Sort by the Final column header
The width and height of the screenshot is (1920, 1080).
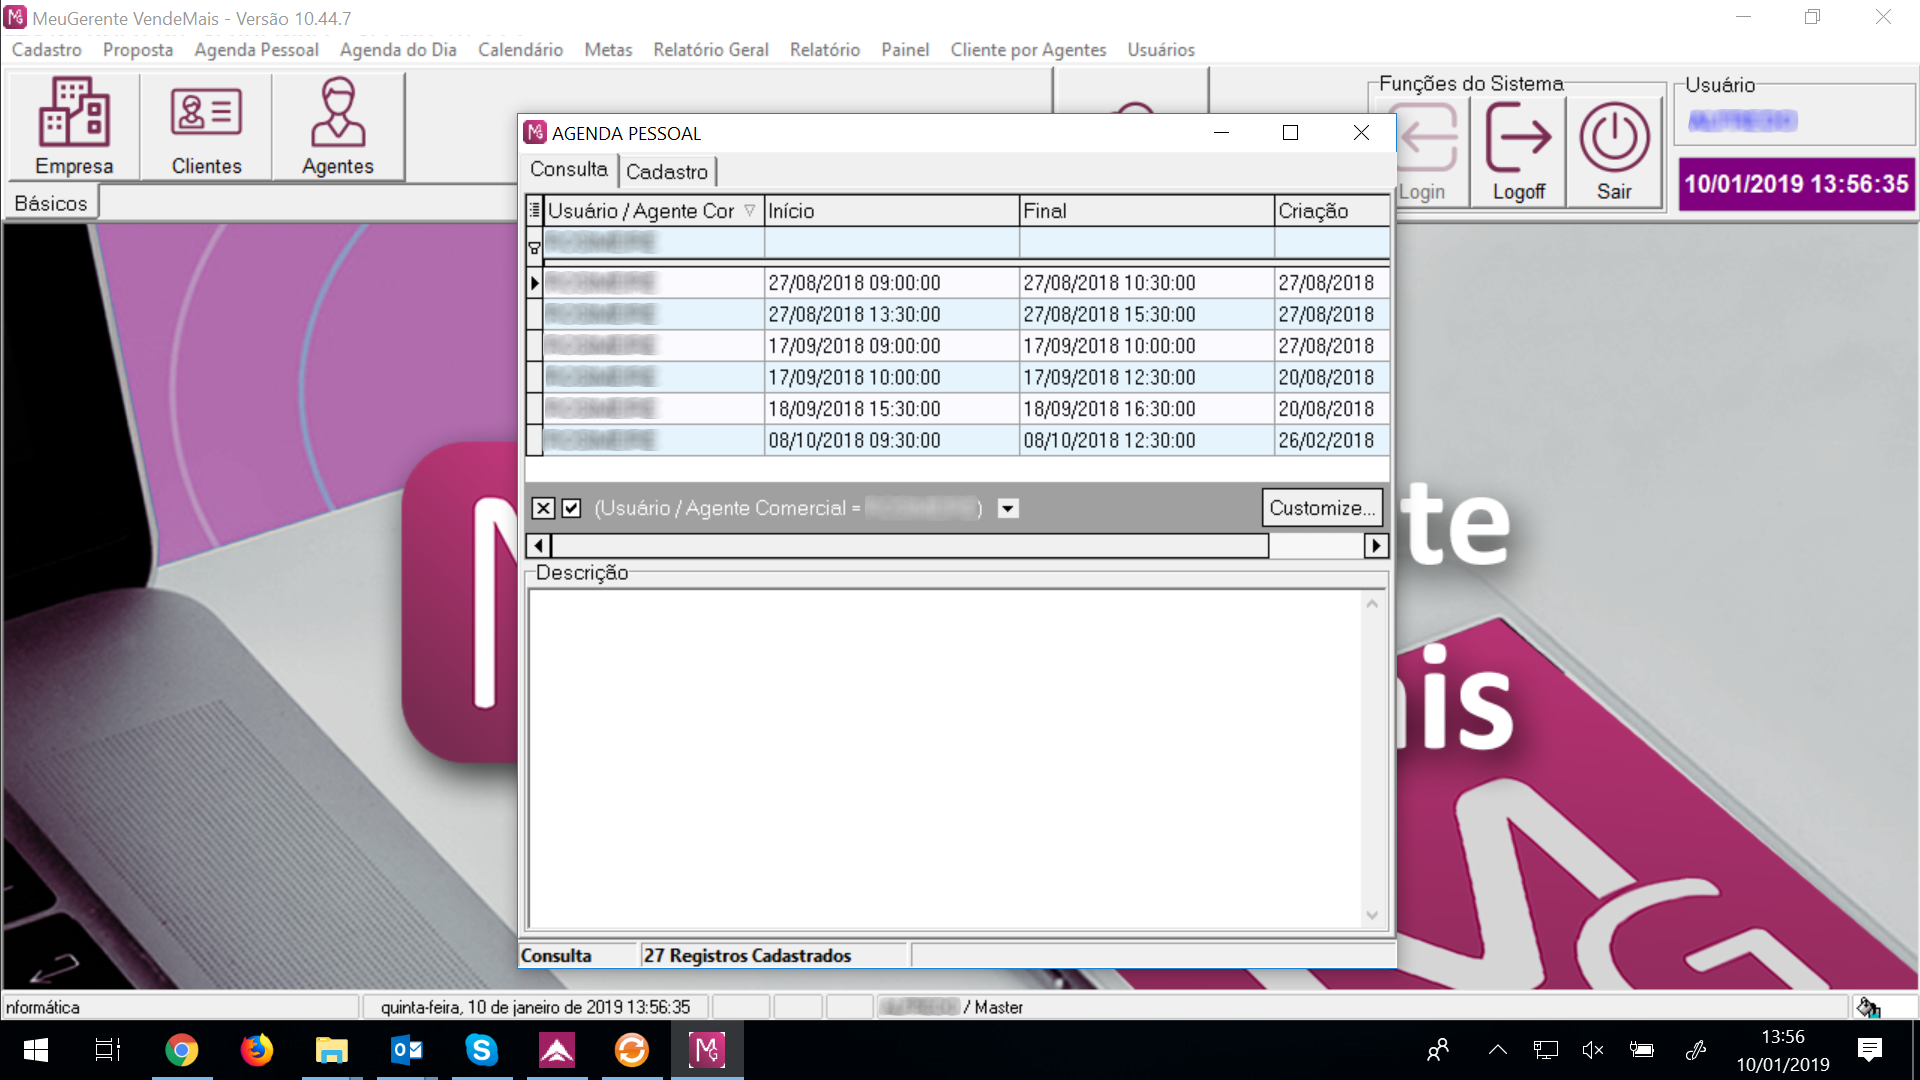click(x=1146, y=210)
